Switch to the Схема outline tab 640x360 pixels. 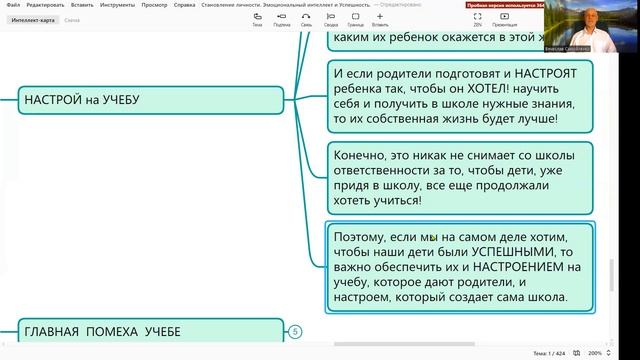coord(72,20)
